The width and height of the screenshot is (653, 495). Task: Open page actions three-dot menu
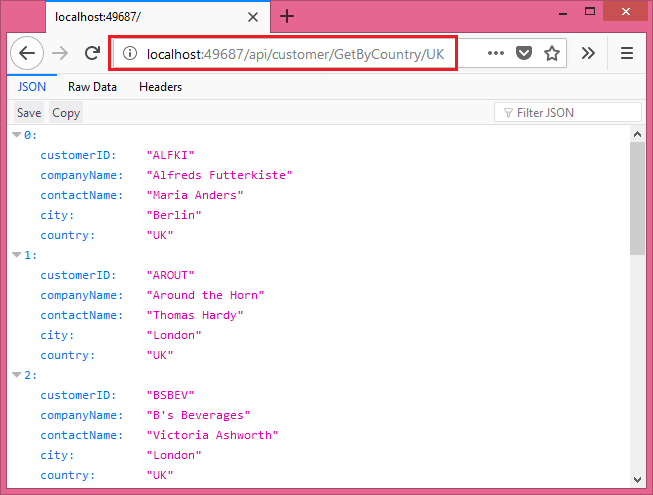(496, 53)
